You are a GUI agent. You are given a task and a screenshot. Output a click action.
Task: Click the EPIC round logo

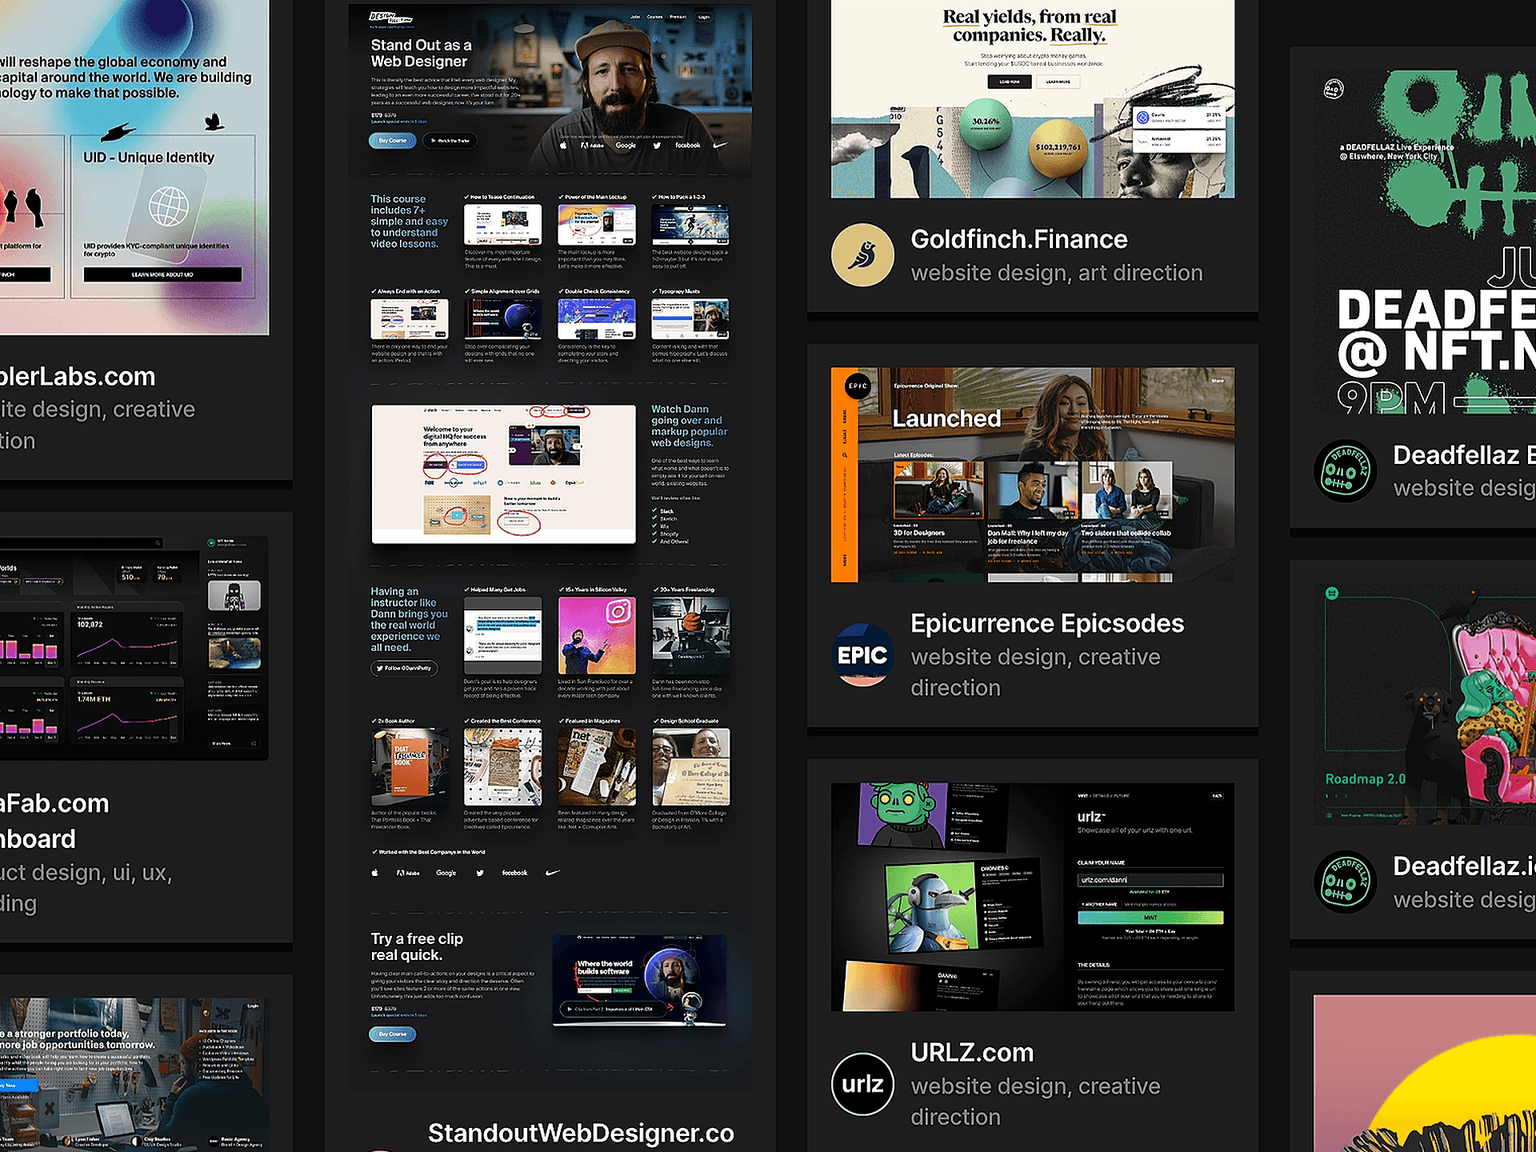(862, 655)
